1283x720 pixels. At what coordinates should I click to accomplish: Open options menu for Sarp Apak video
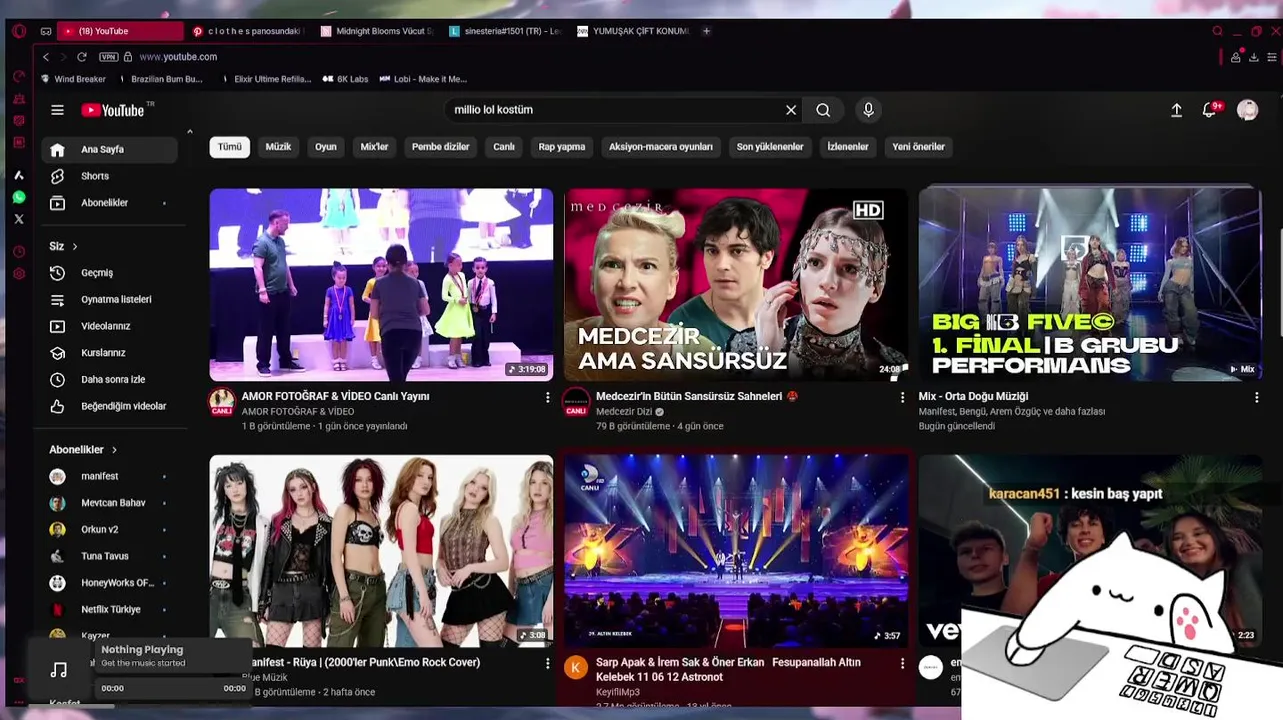point(902,663)
